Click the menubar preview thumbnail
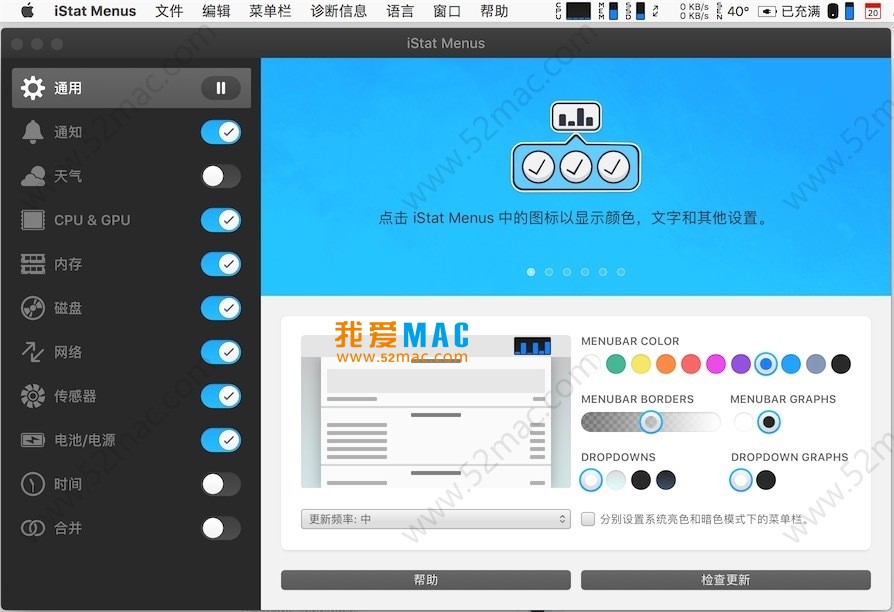894x612 pixels. (436, 411)
